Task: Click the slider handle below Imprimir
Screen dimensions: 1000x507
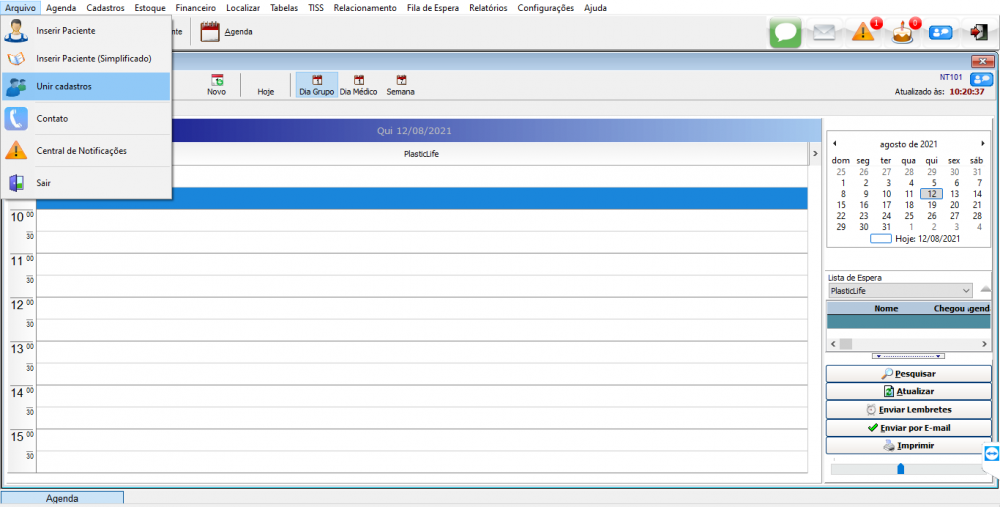Action: (900, 468)
